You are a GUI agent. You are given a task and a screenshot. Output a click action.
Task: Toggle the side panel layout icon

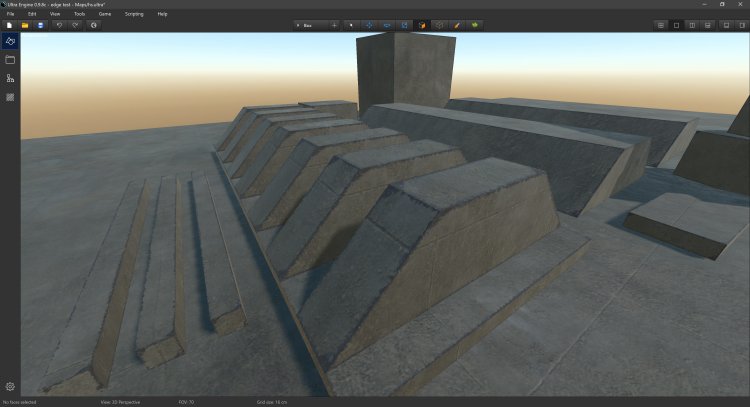coord(742,25)
